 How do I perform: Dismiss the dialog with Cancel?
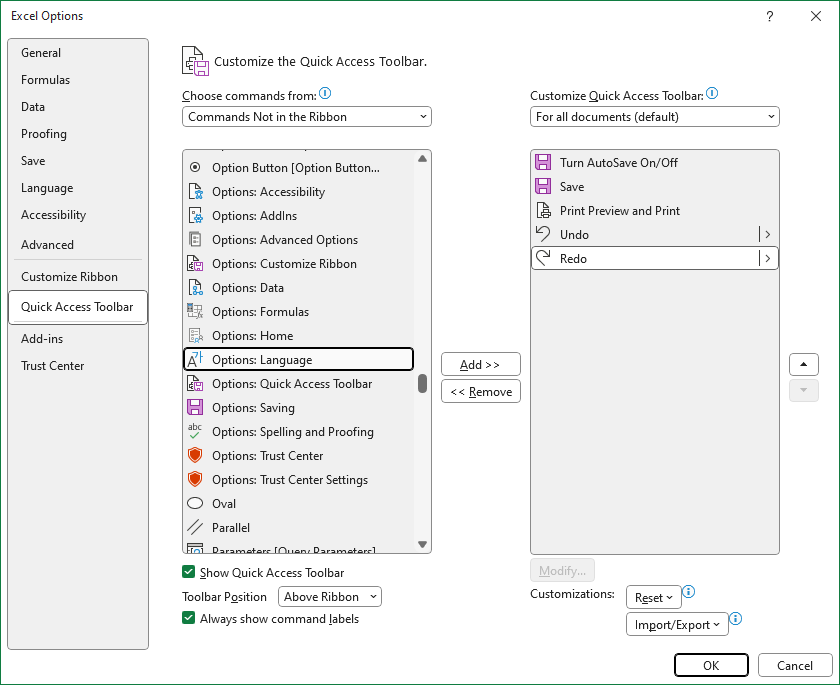tap(794, 665)
